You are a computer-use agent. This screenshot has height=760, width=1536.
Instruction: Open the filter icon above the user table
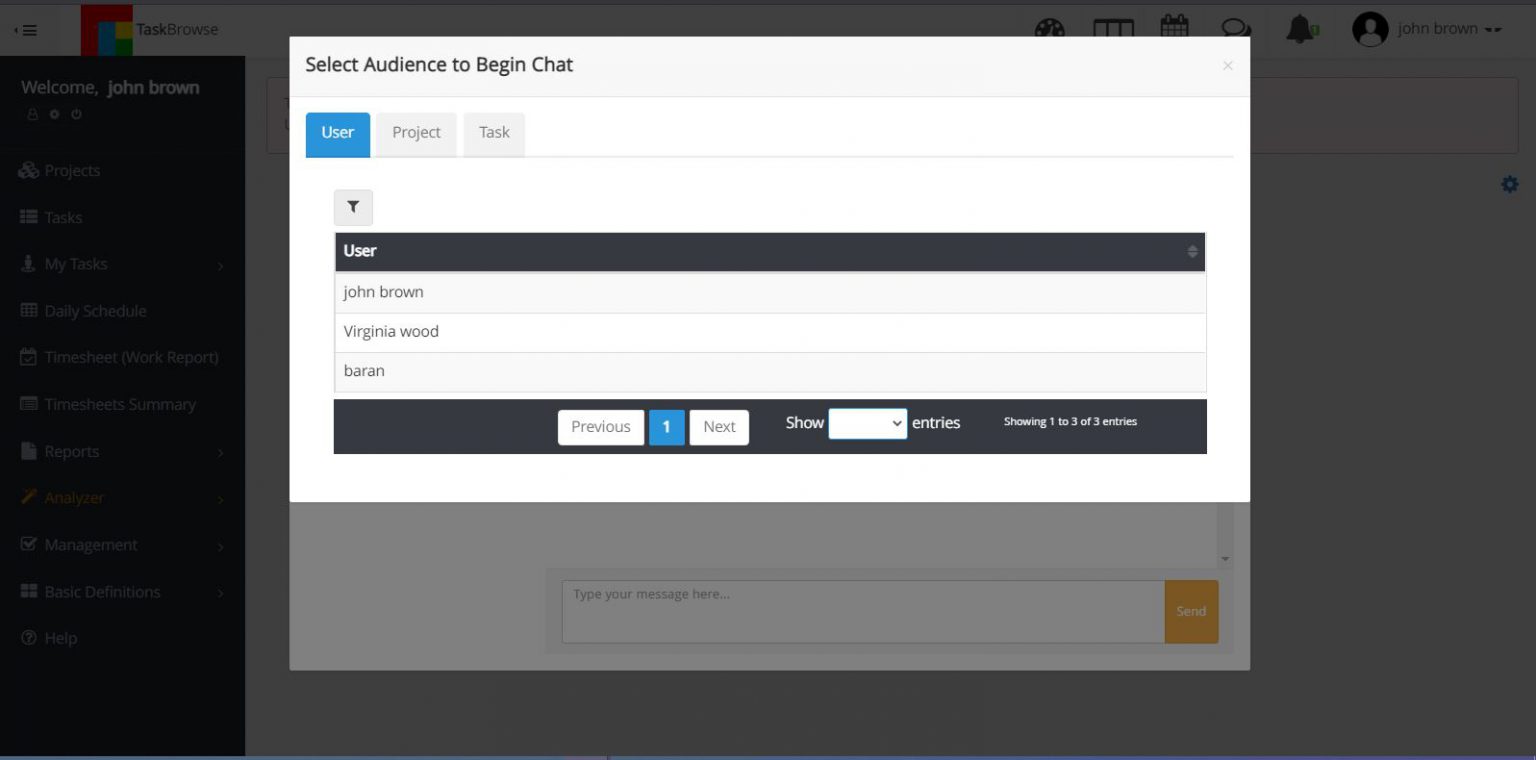tap(353, 207)
